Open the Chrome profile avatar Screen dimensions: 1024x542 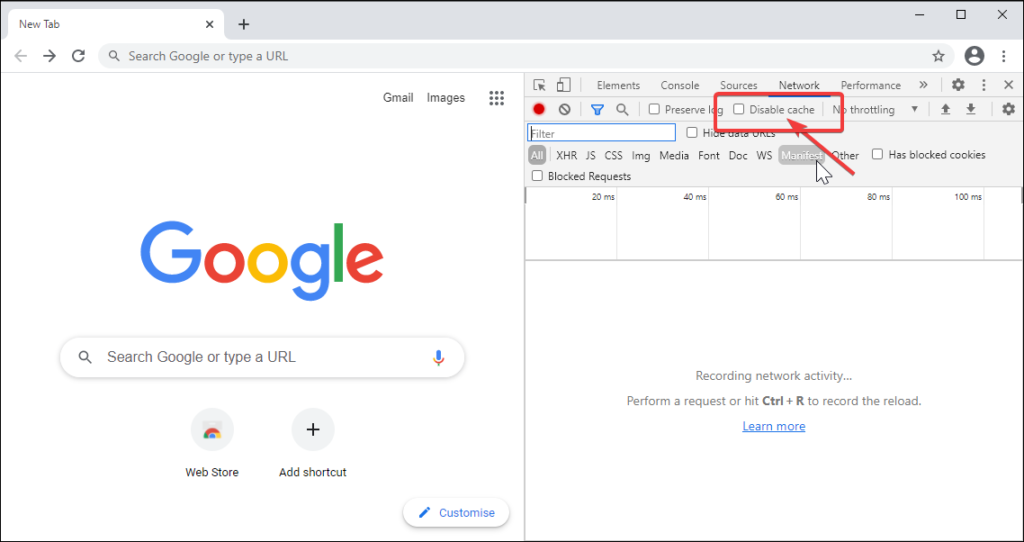tap(974, 56)
